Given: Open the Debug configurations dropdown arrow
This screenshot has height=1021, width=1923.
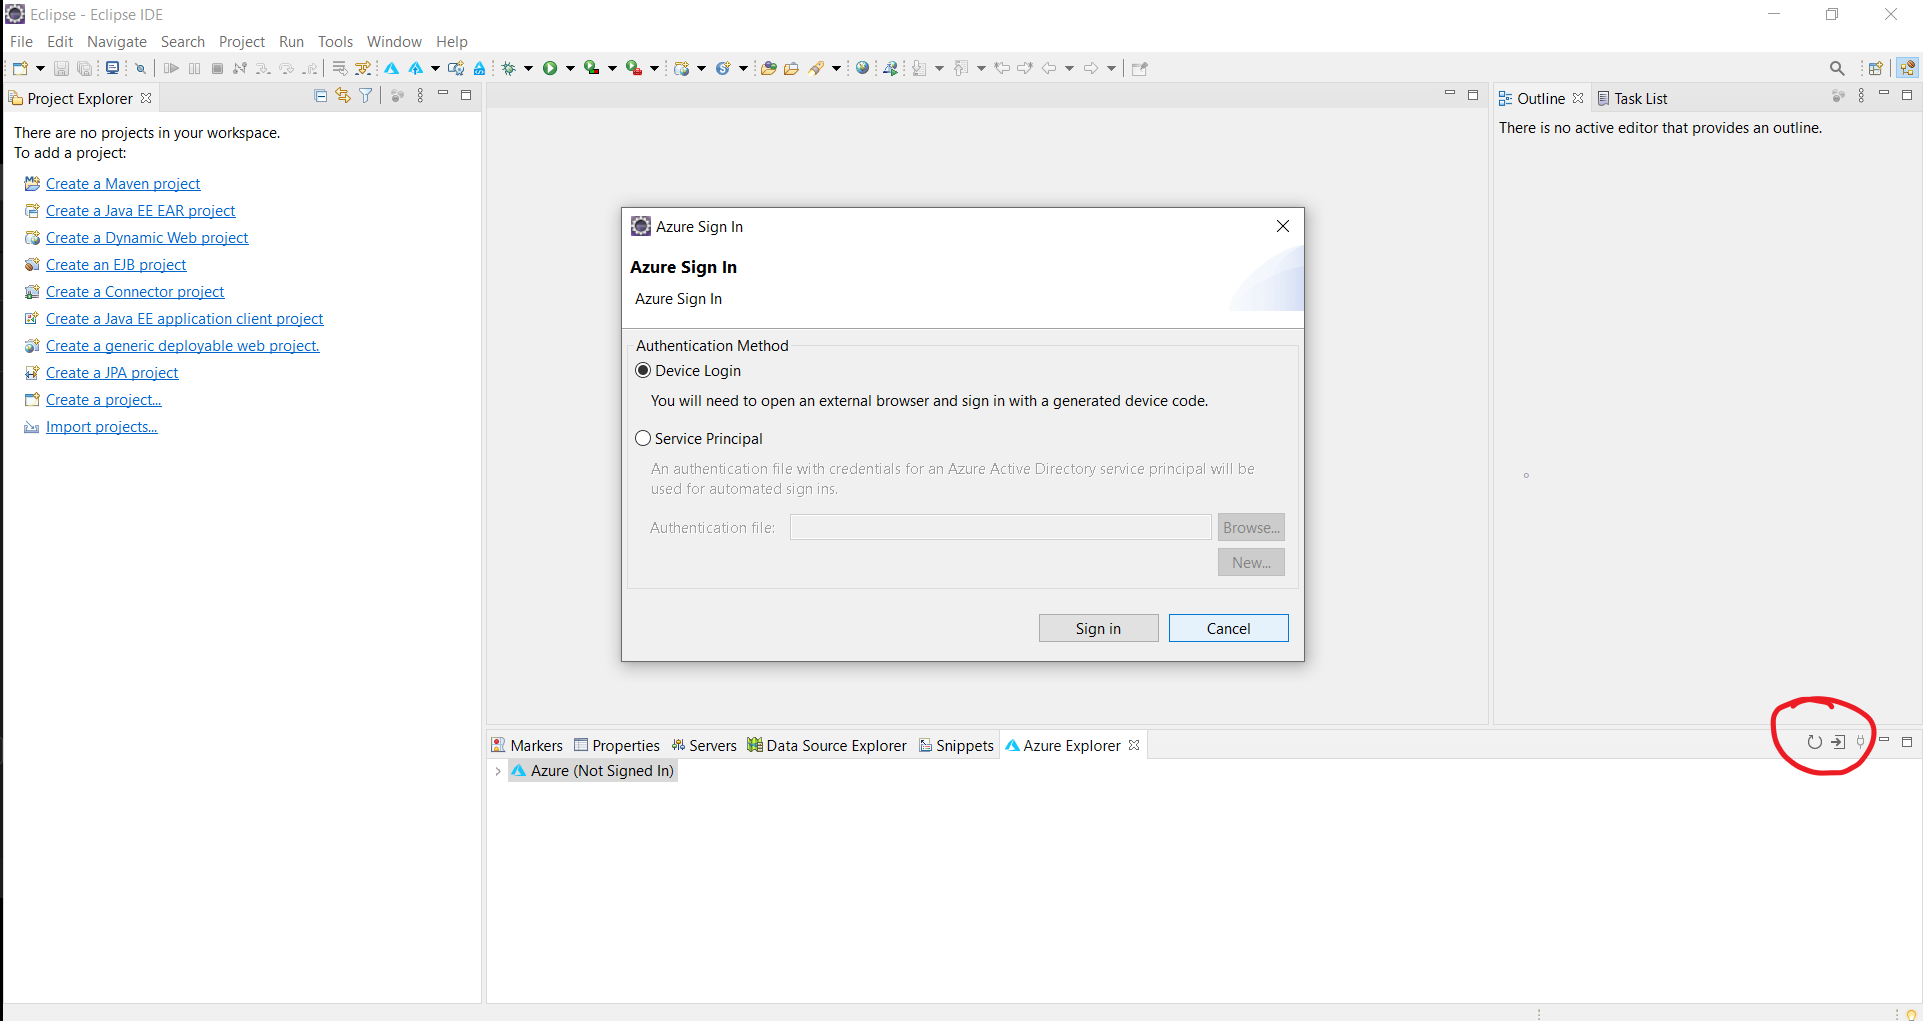Looking at the screenshot, I should pos(529,68).
